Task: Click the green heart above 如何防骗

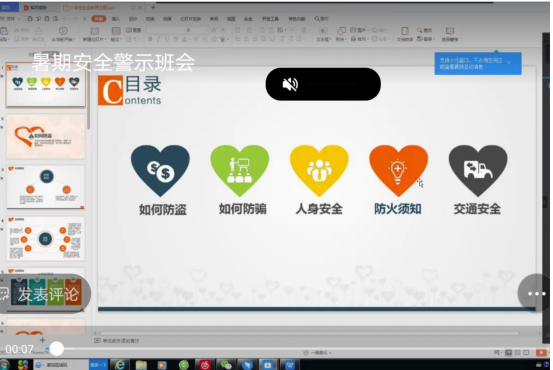Action: pyautogui.click(x=240, y=171)
